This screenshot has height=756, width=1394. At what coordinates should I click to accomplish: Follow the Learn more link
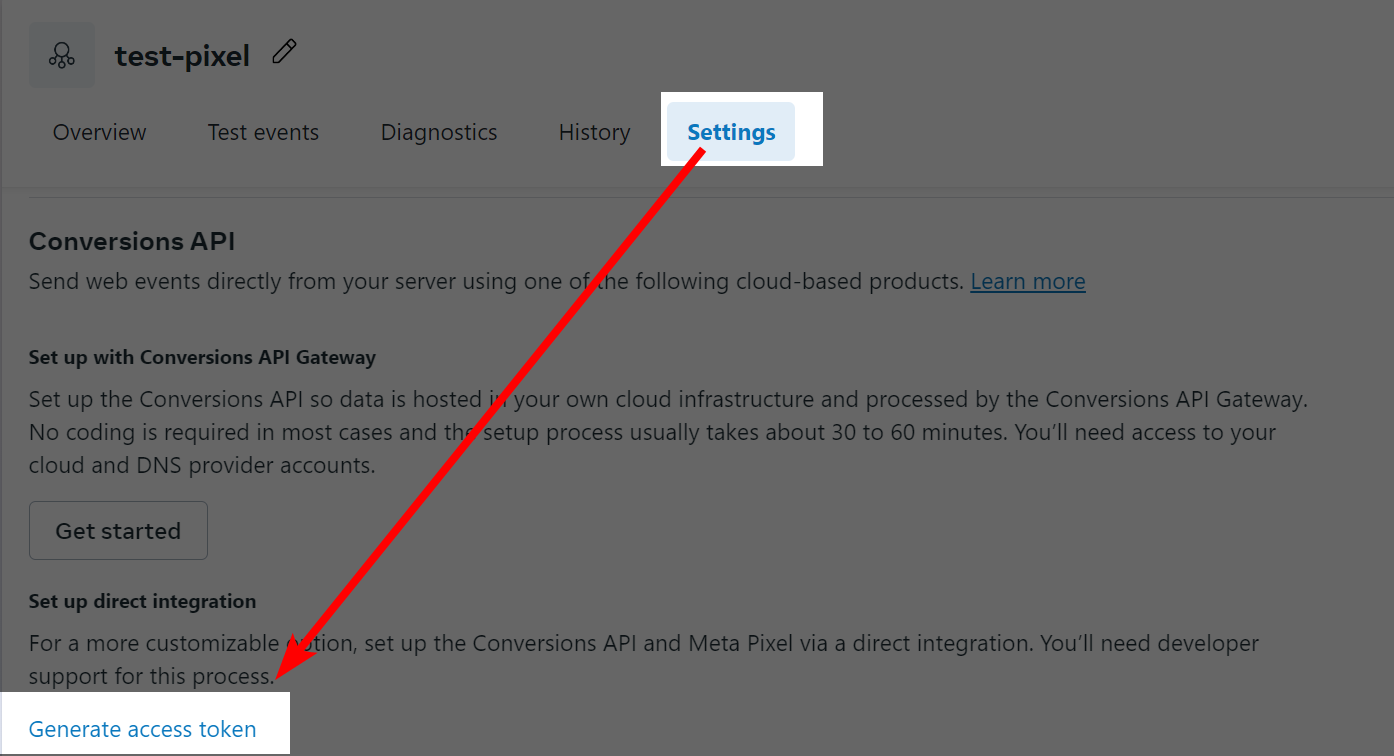tap(1028, 282)
